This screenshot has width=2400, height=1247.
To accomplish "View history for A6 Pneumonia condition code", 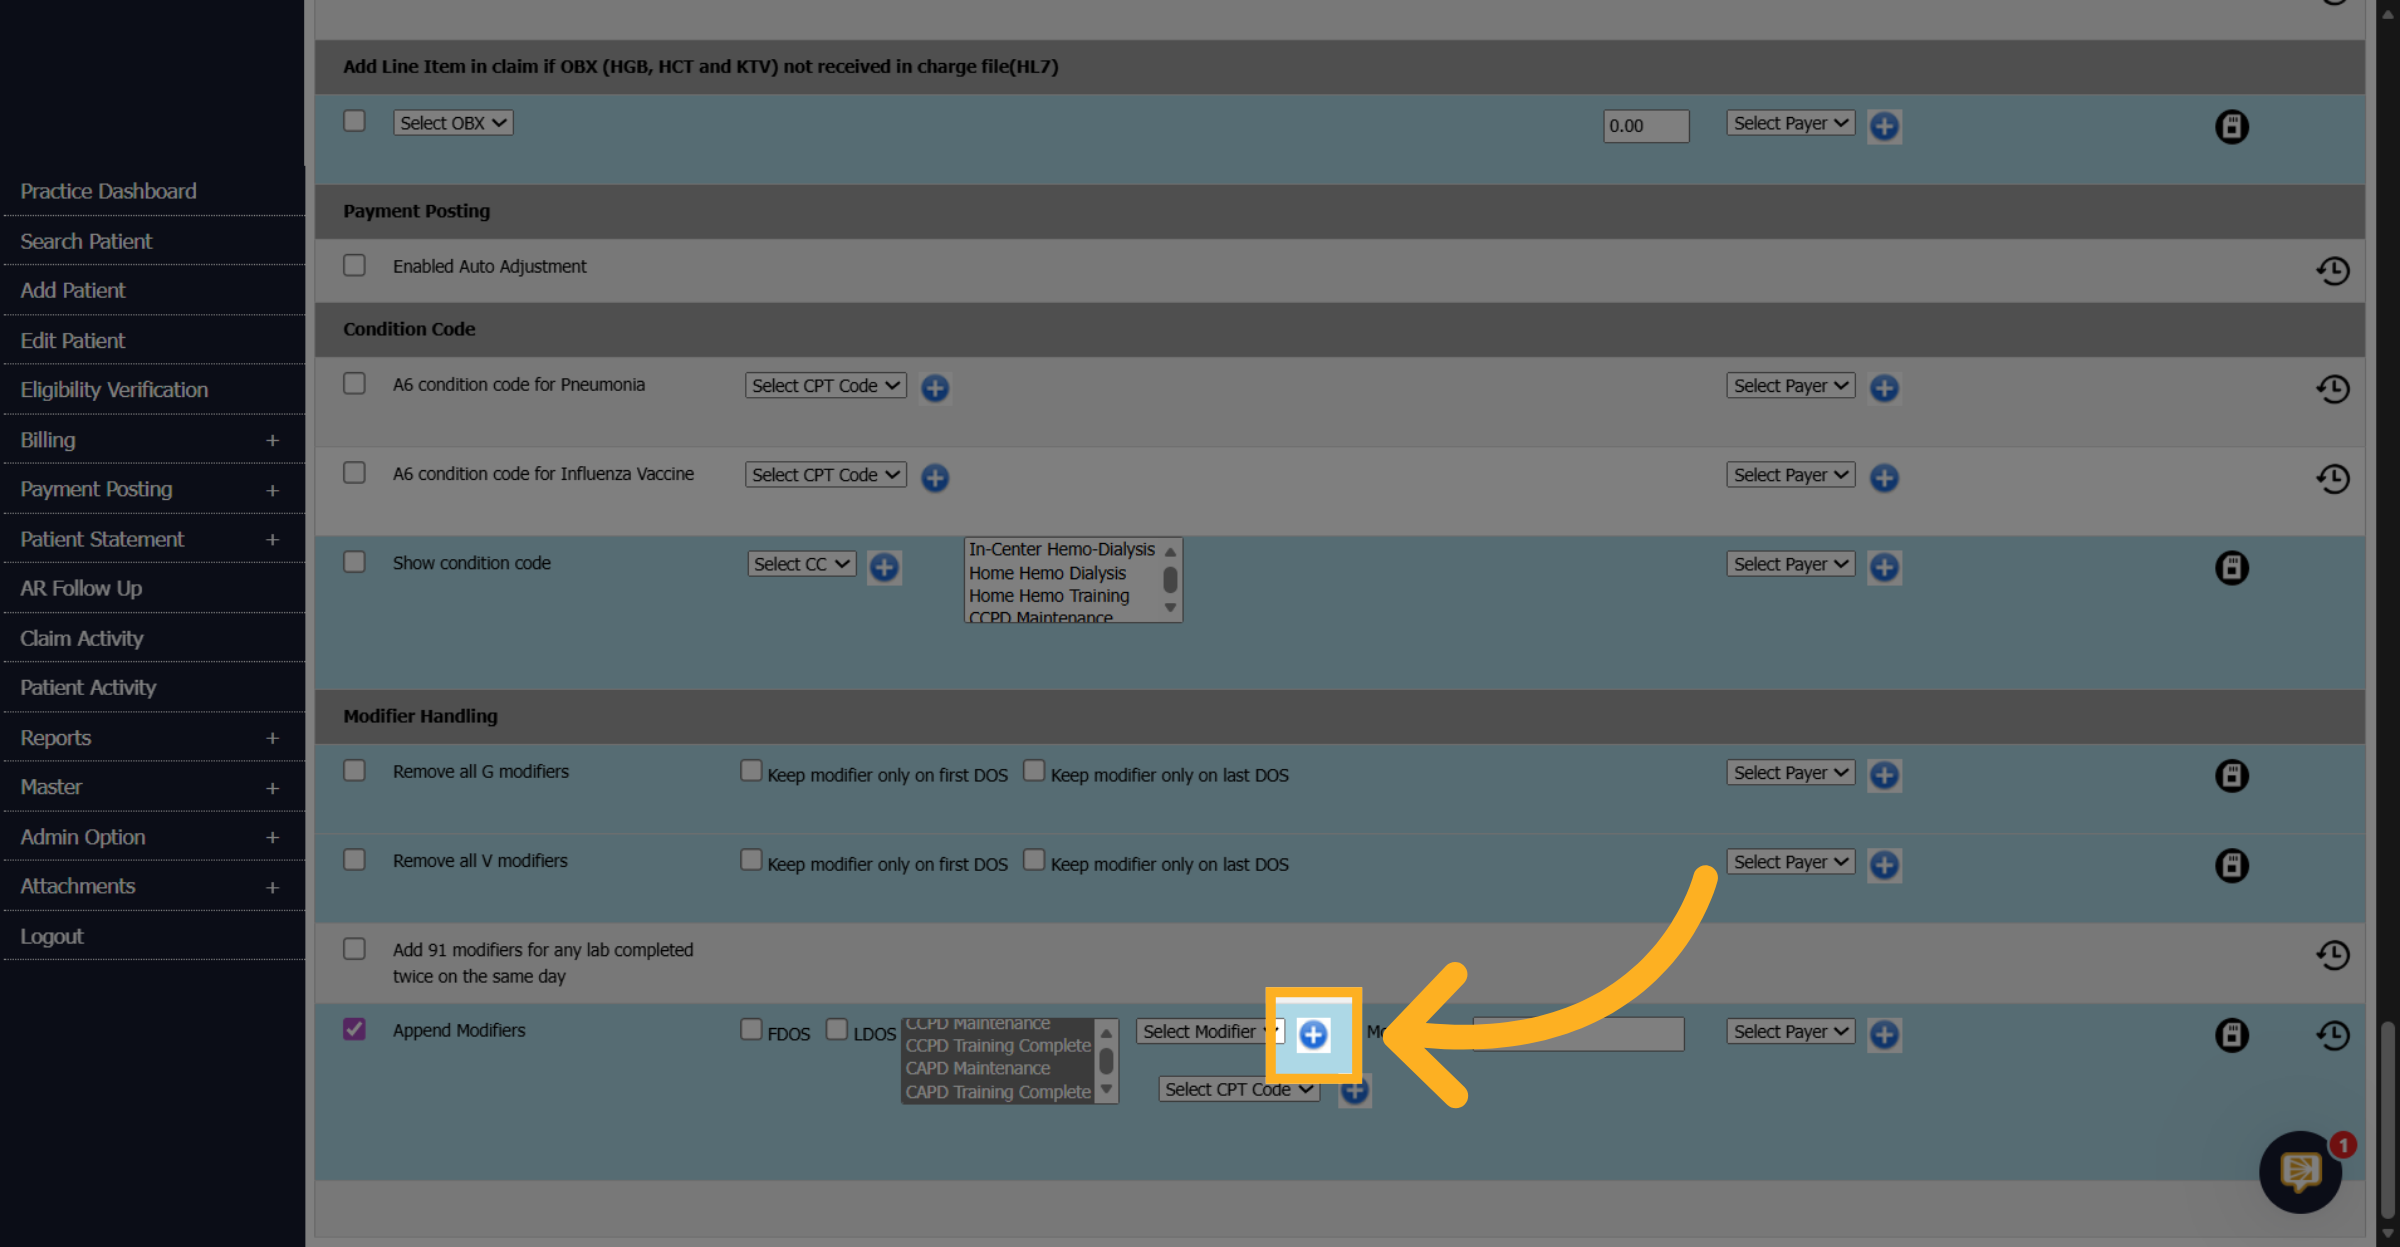I will point(2332,389).
